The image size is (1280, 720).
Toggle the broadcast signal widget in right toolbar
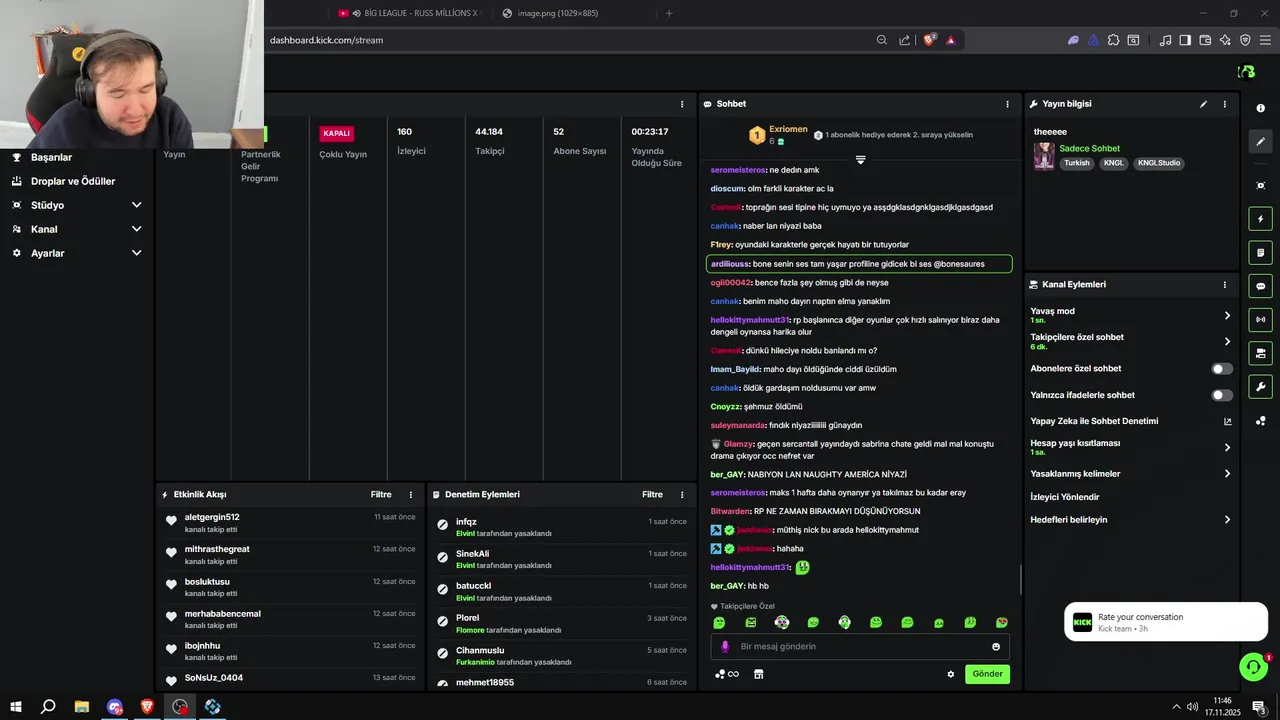(x=1260, y=320)
